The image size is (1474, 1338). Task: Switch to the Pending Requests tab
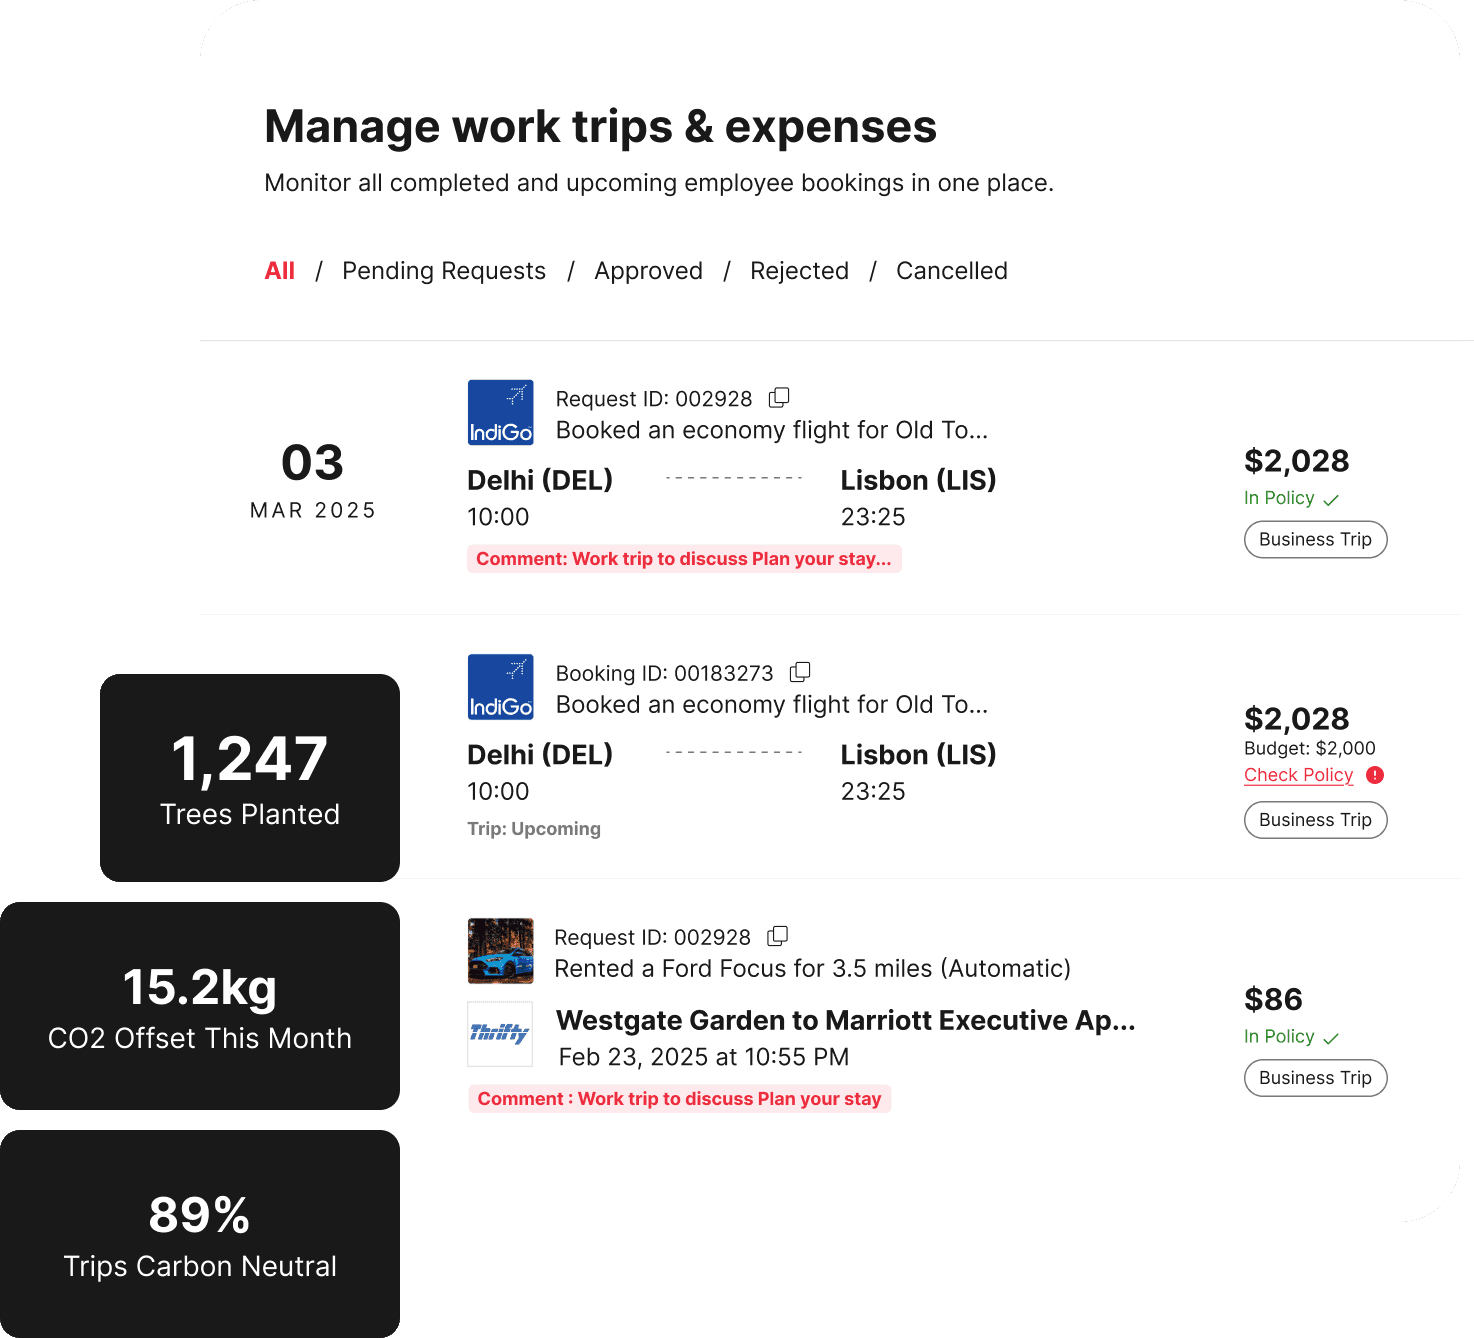click(444, 271)
